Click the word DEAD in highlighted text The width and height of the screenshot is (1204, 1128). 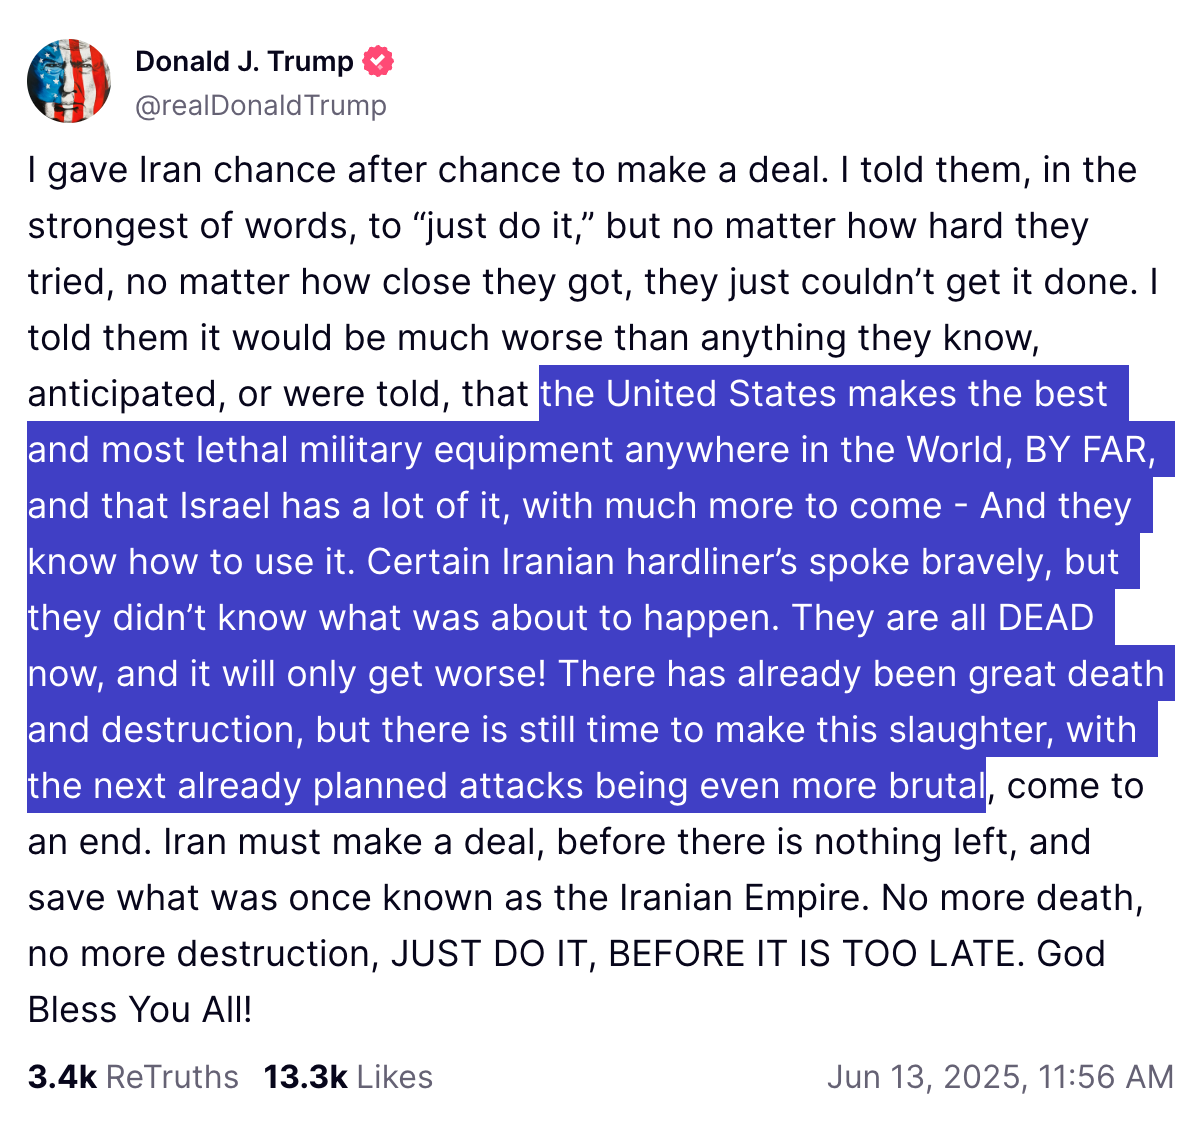click(x=1046, y=617)
